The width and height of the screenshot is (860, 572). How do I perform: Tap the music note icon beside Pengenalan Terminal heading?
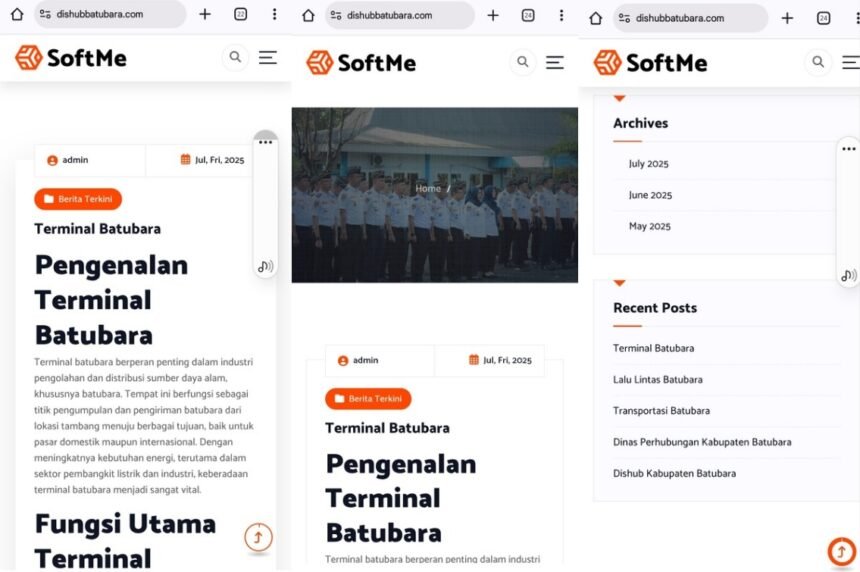pyautogui.click(x=265, y=266)
